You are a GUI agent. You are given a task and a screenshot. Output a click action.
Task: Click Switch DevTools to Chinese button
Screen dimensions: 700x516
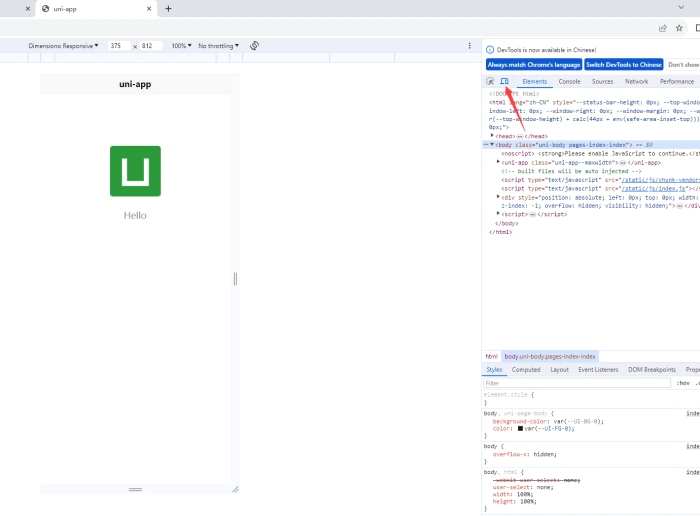coord(624,65)
